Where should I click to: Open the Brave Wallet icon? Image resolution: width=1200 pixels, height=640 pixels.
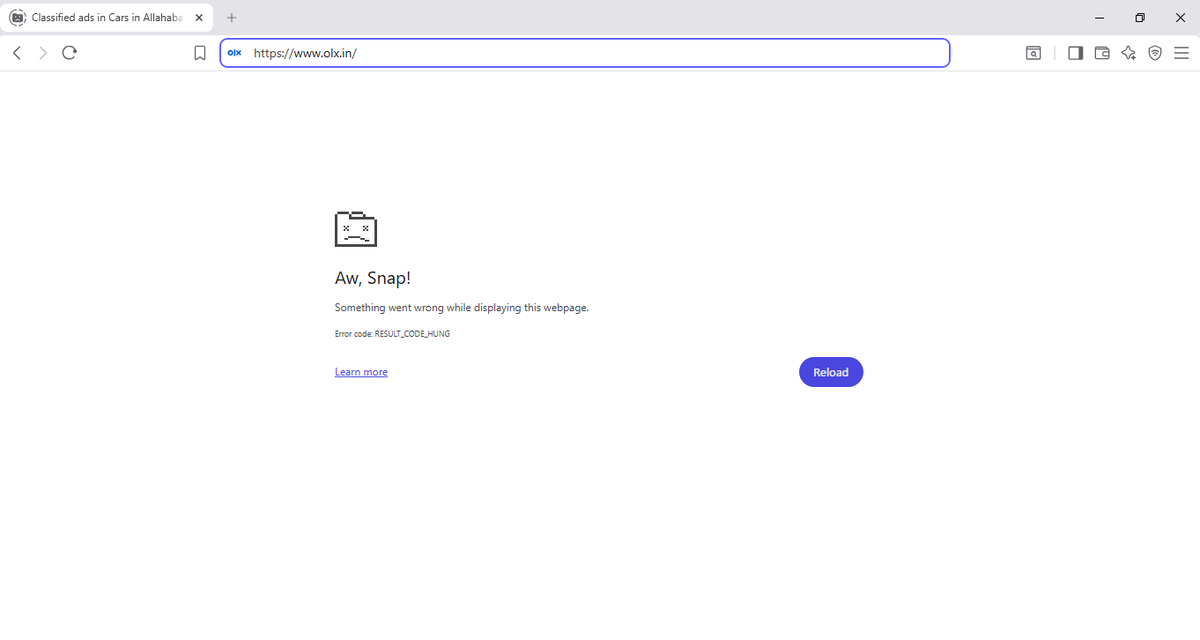pyautogui.click(x=1102, y=53)
